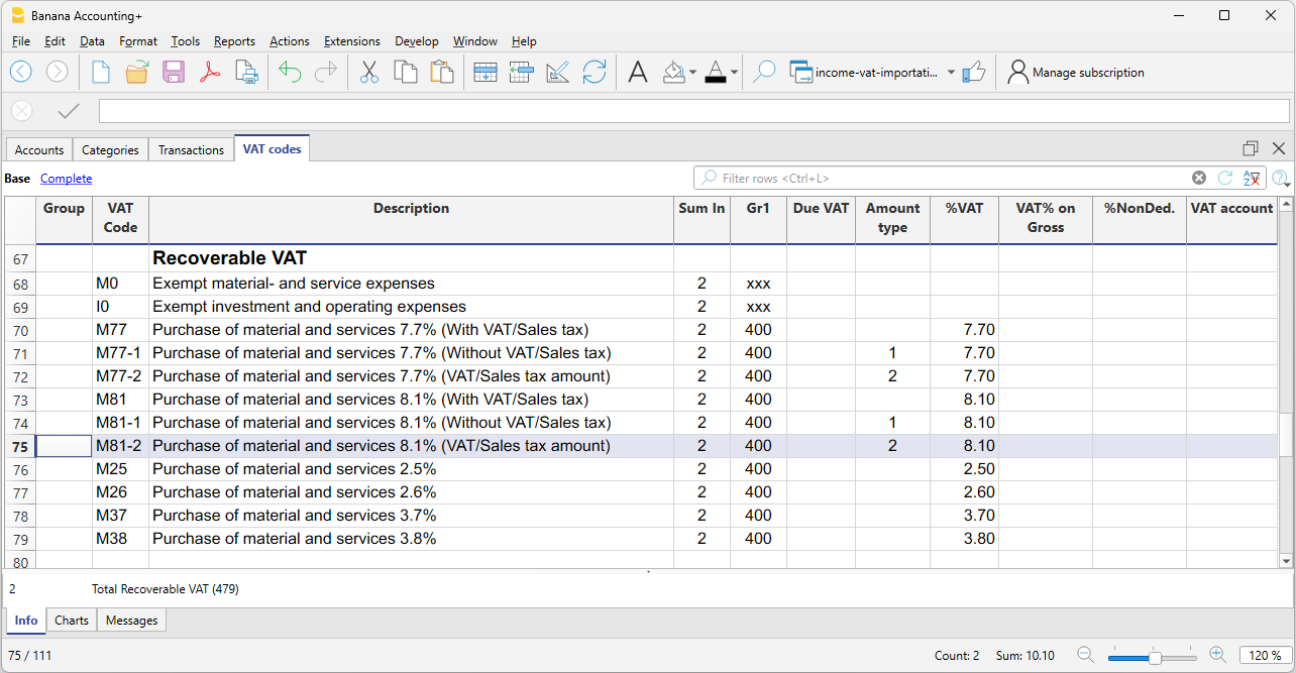This screenshot has width=1296, height=673.
Task: Click the check accounting ruler icon
Action: click(x=558, y=72)
